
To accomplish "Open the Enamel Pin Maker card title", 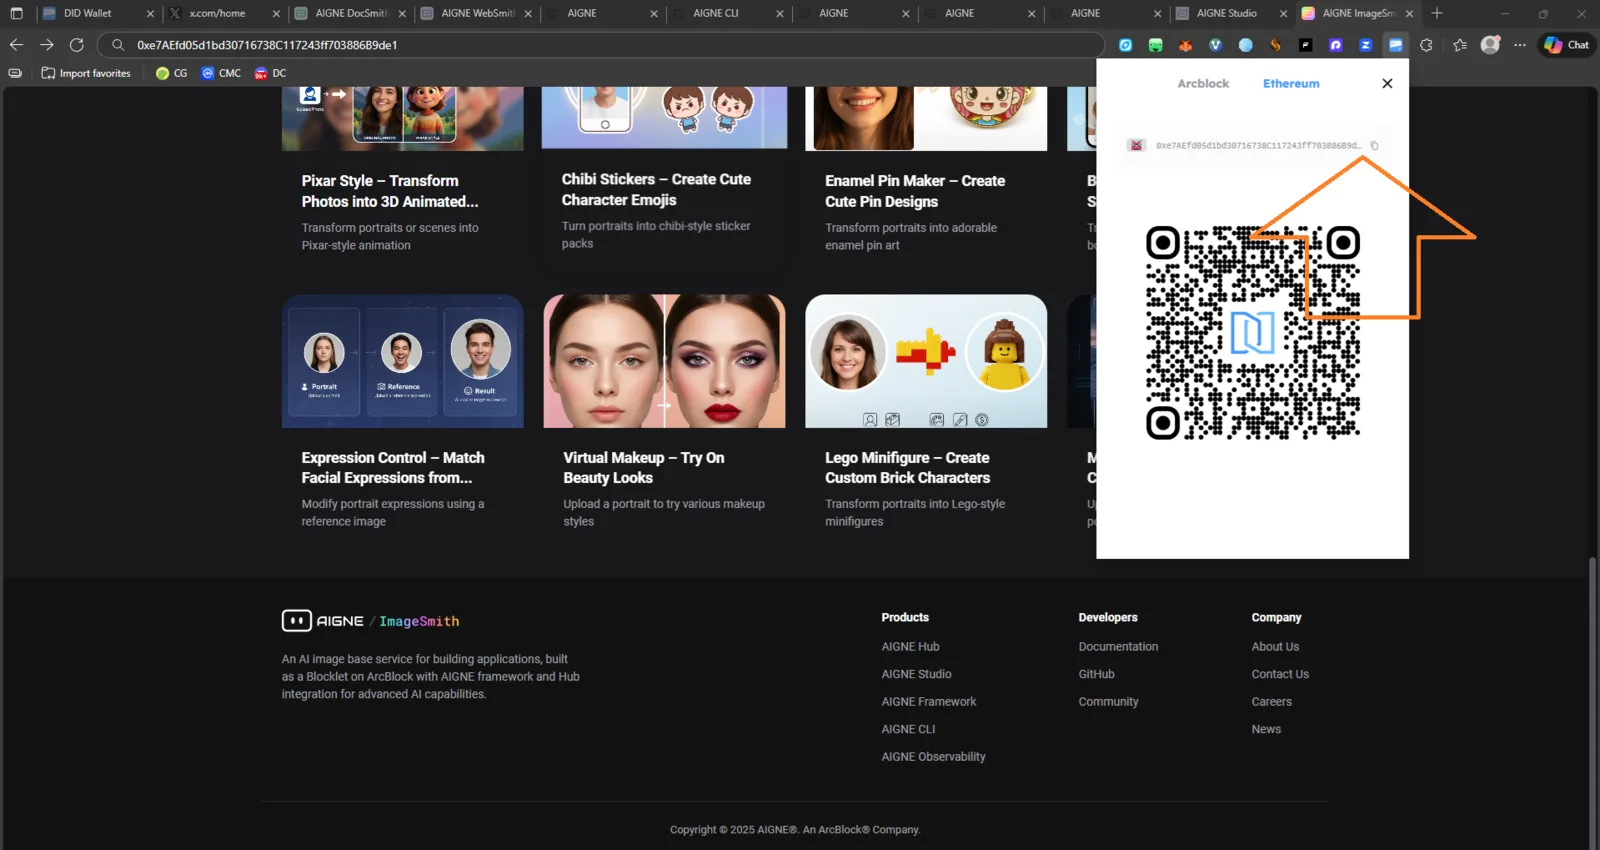I will [x=915, y=191].
